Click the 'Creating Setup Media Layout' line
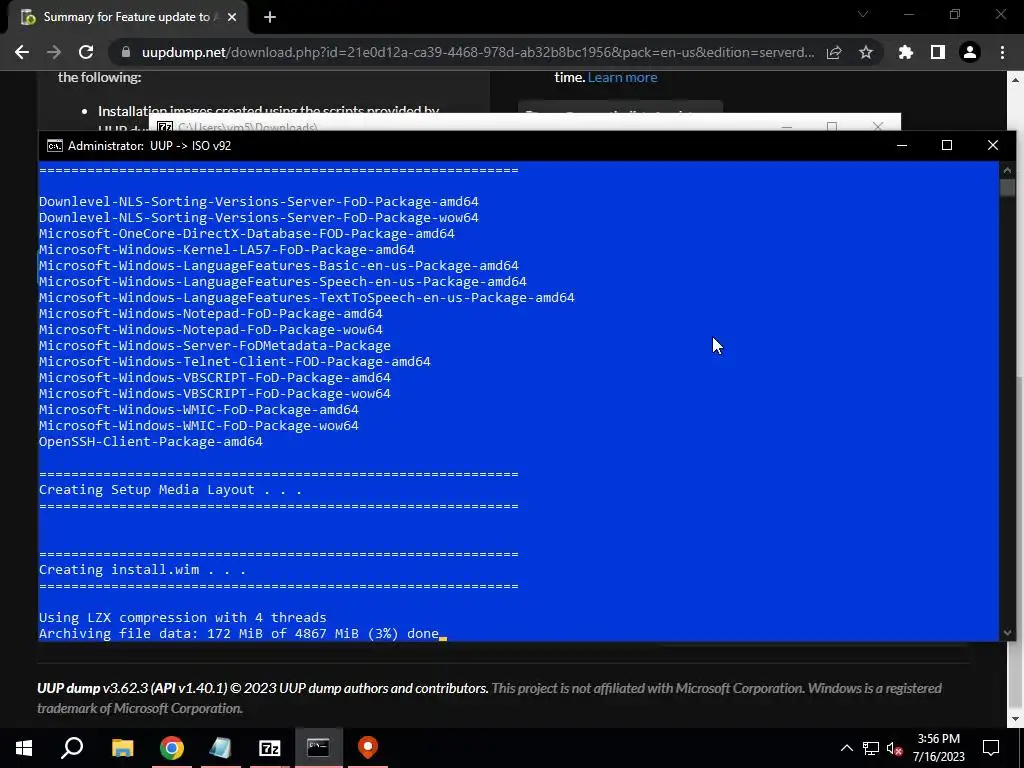Viewport: 1024px width, 768px height. (170, 490)
